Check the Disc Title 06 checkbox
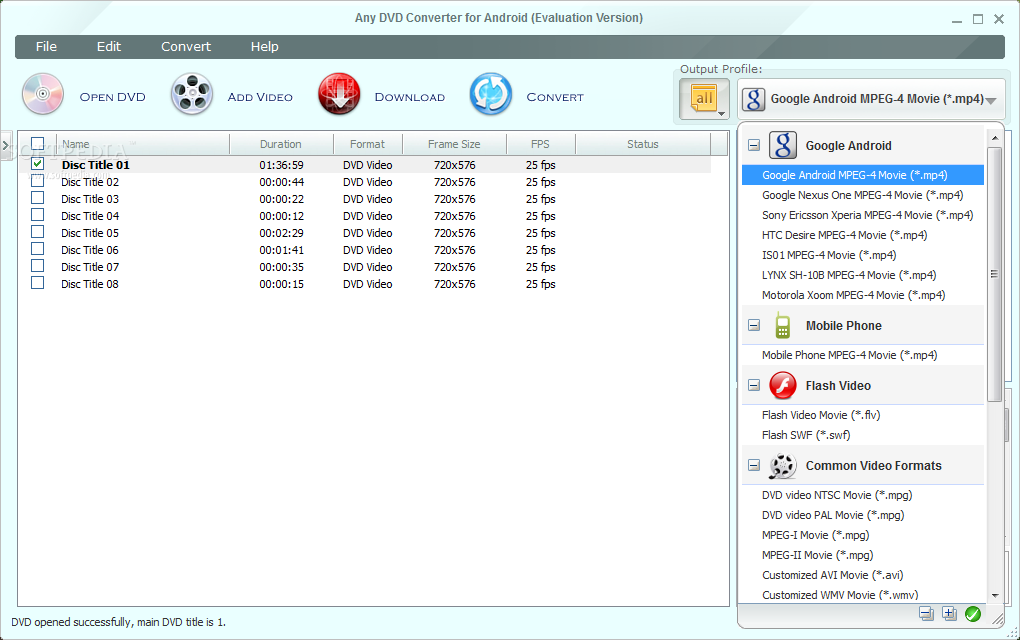 [x=38, y=249]
